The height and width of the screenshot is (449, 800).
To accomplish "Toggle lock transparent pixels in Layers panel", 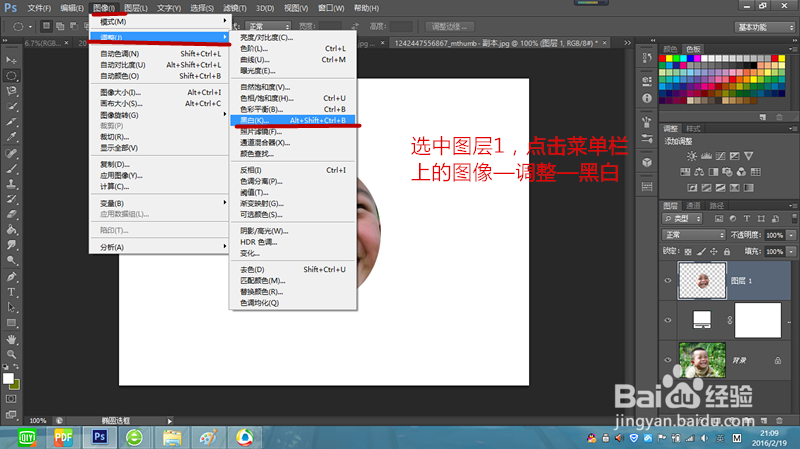I will (688, 252).
